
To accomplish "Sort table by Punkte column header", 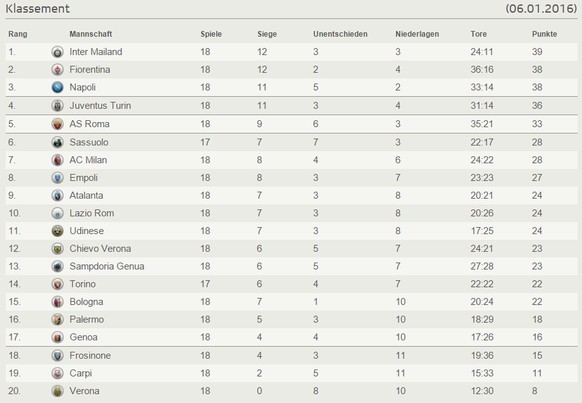I will coord(545,34).
